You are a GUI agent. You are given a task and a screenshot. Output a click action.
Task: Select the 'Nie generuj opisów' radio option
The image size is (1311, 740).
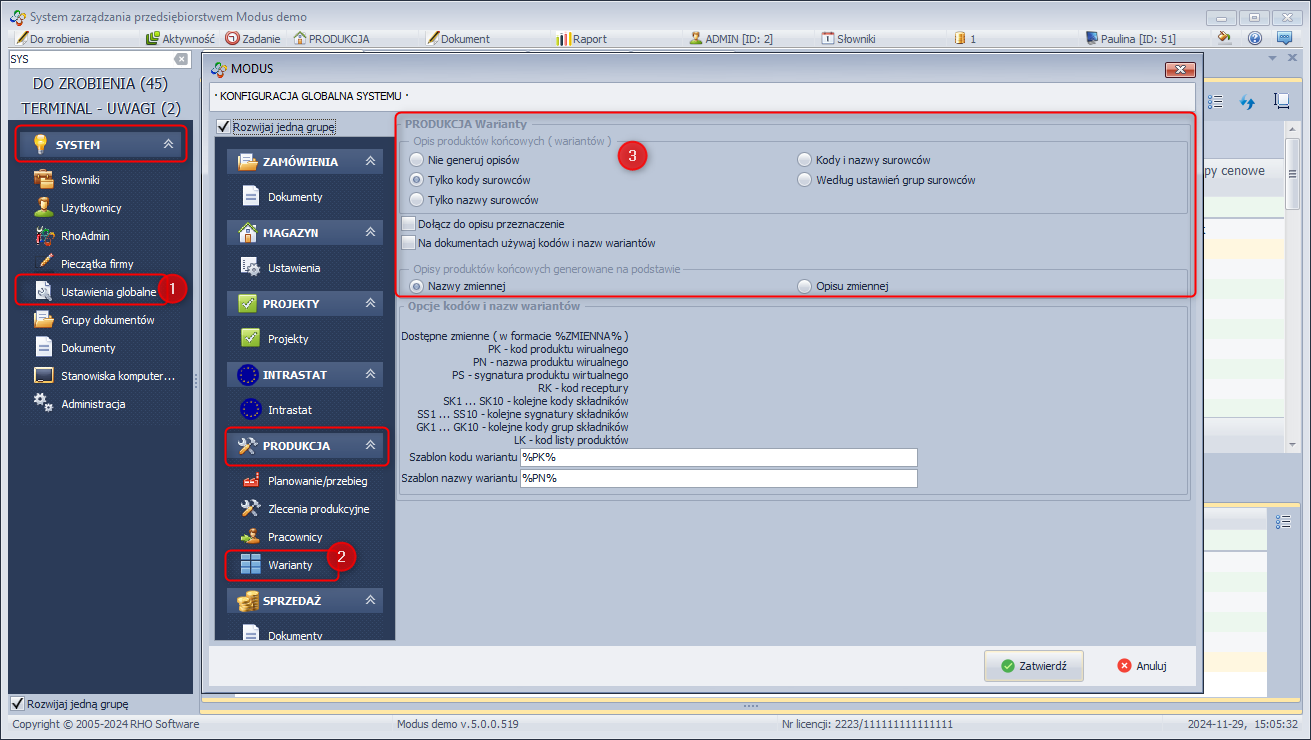(417, 160)
